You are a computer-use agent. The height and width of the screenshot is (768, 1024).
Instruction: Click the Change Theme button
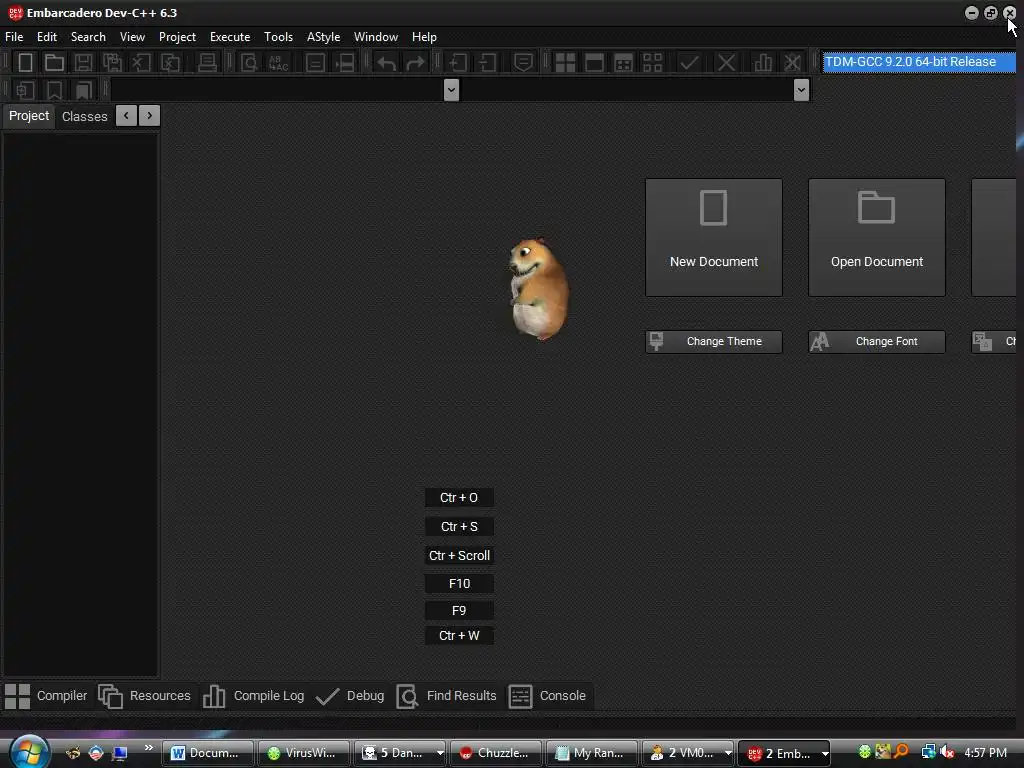[714, 342]
